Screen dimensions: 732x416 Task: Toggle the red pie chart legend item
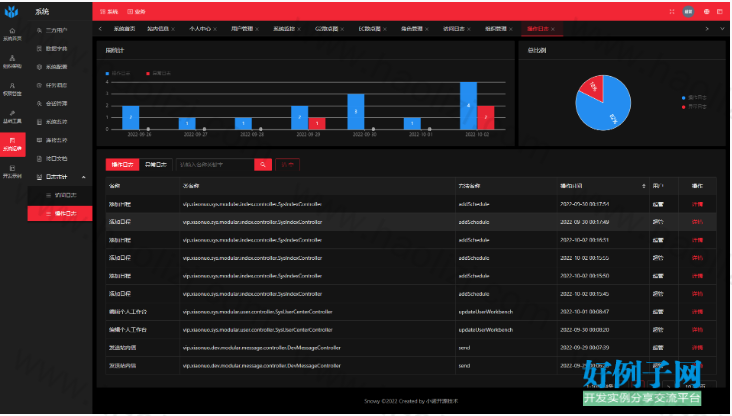(x=694, y=107)
